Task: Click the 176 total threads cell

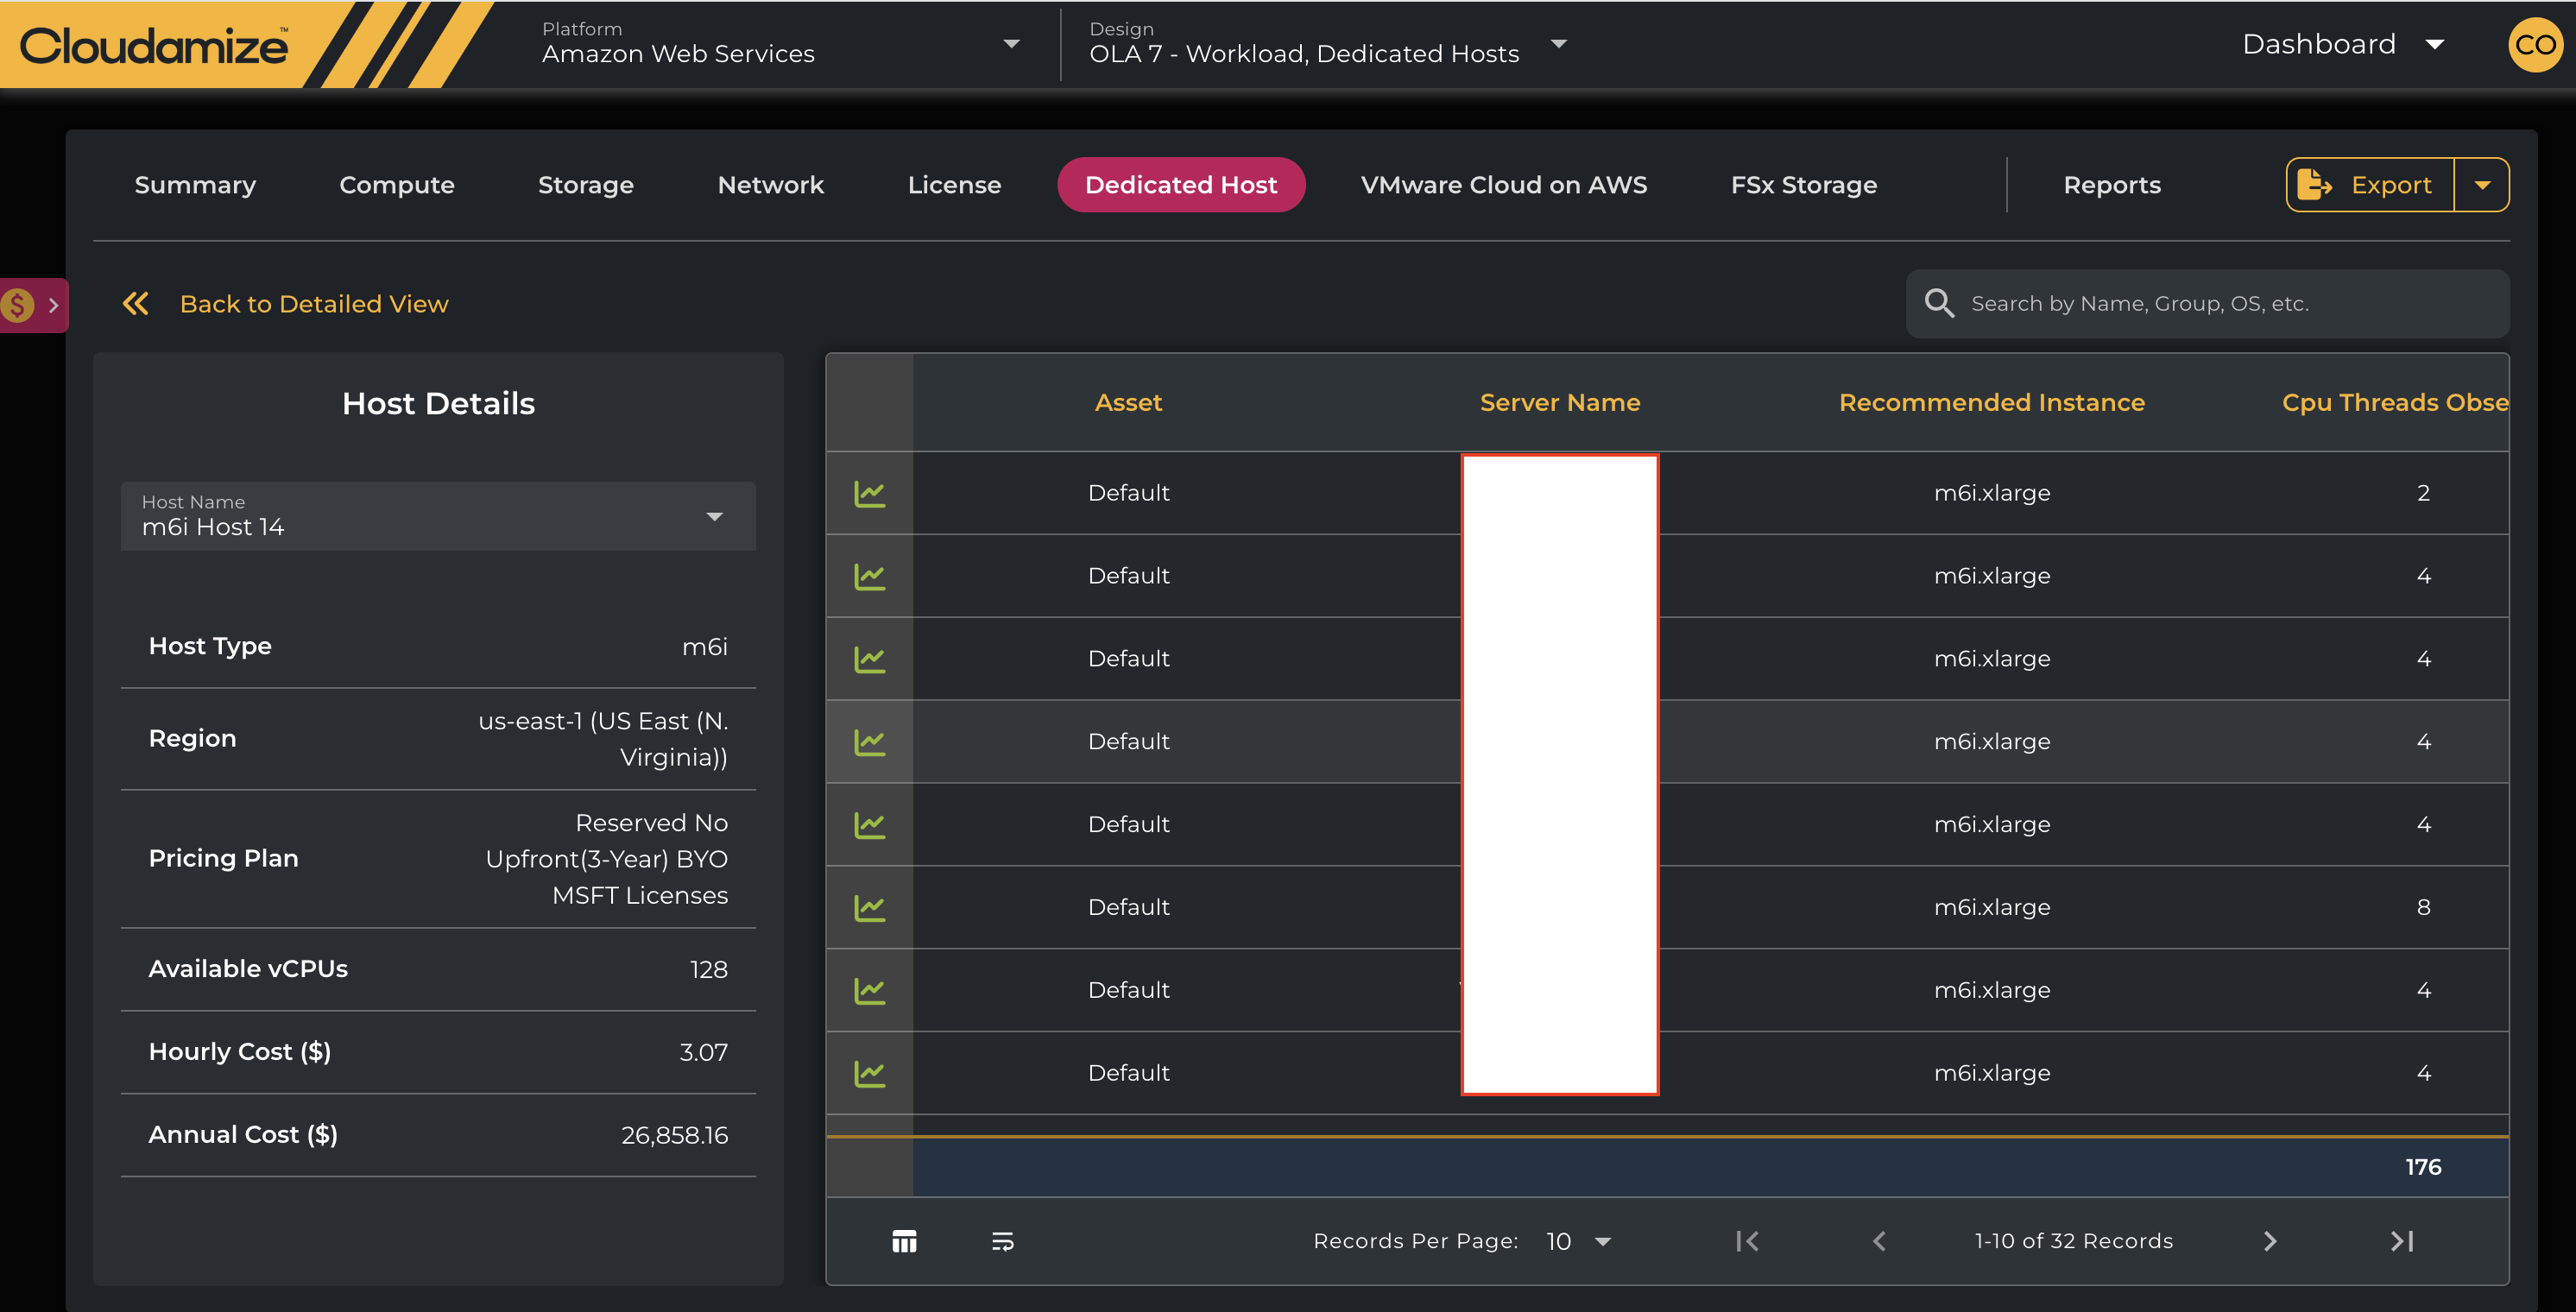Action: tap(2423, 1166)
